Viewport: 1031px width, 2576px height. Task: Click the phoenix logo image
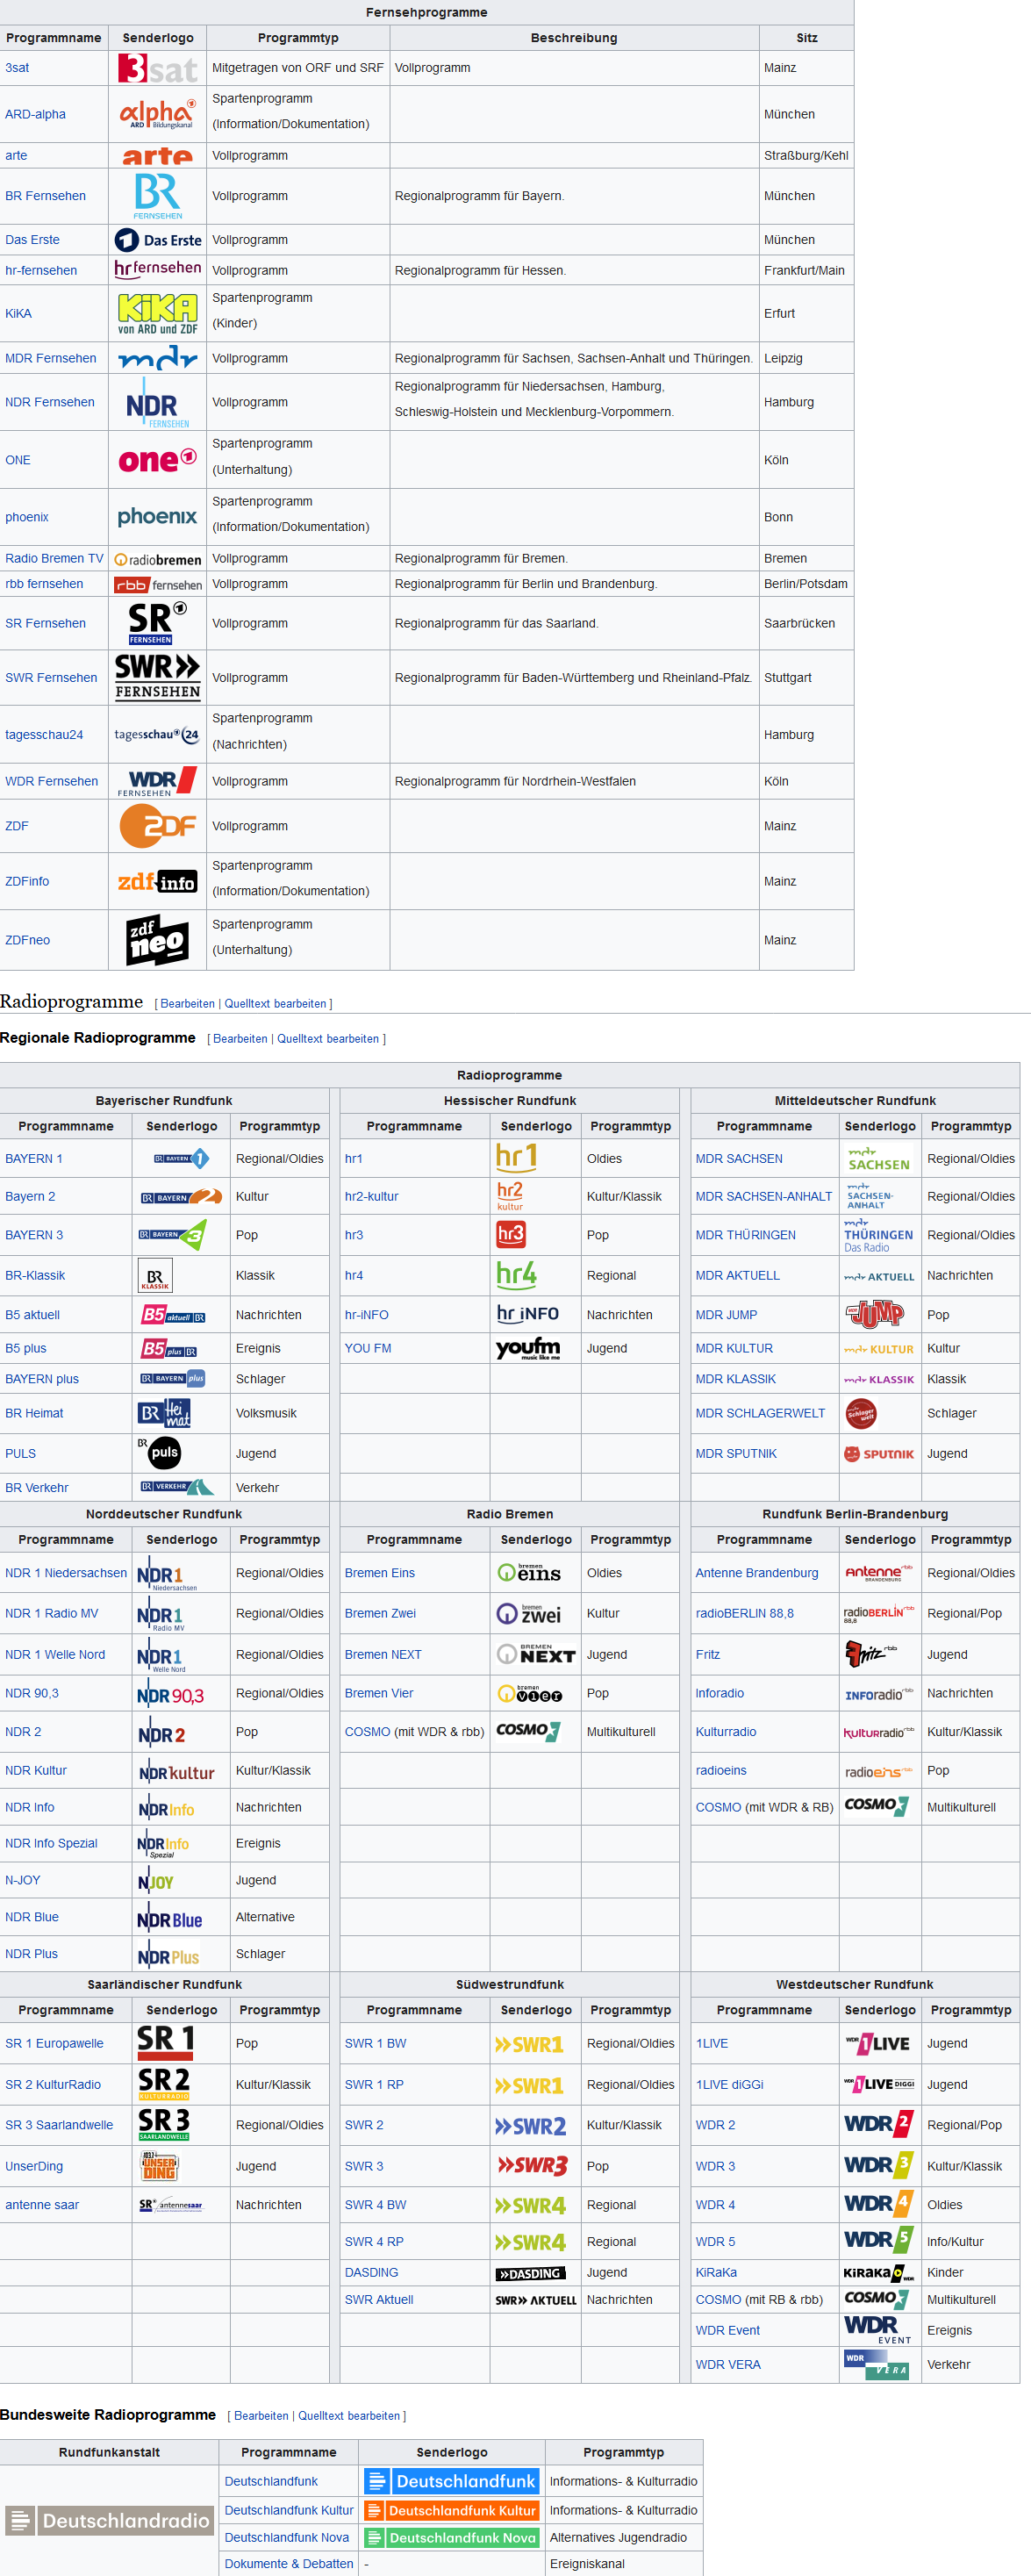click(158, 517)
